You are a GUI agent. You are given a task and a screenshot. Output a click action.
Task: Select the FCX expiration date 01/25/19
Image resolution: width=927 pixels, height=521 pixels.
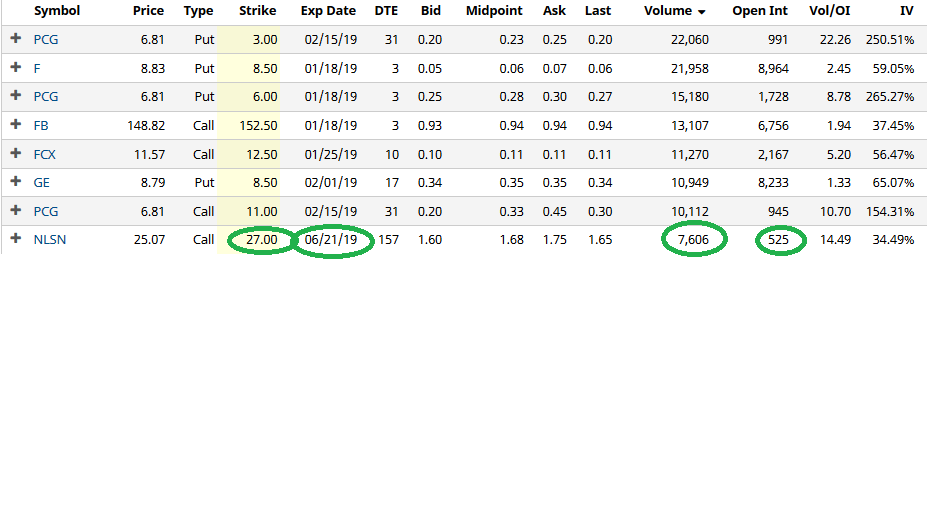point(331,154)
